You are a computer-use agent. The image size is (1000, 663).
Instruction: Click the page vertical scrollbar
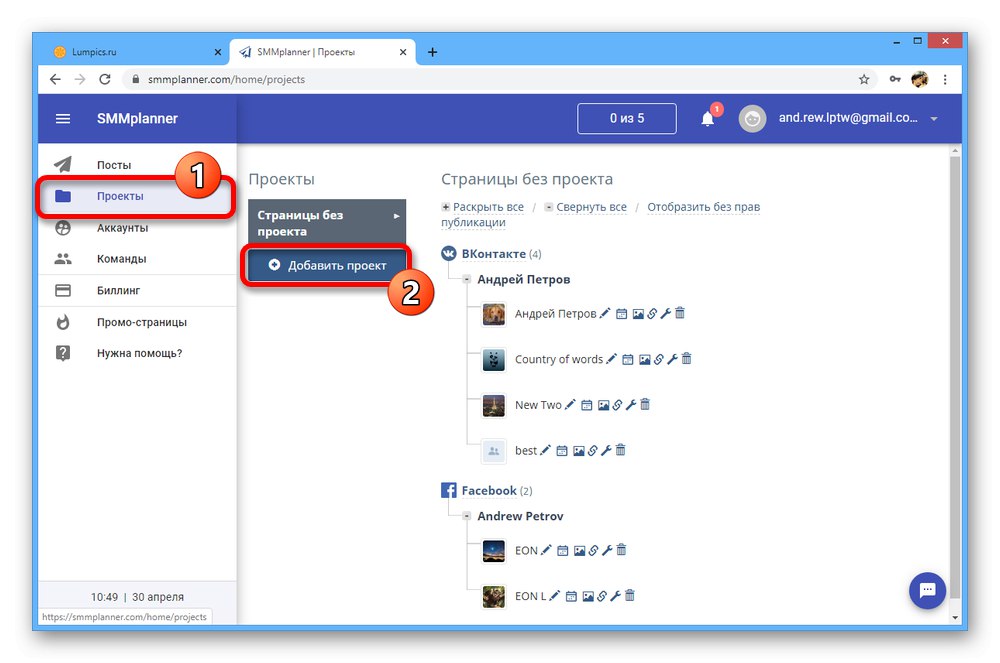pos(955,376)
